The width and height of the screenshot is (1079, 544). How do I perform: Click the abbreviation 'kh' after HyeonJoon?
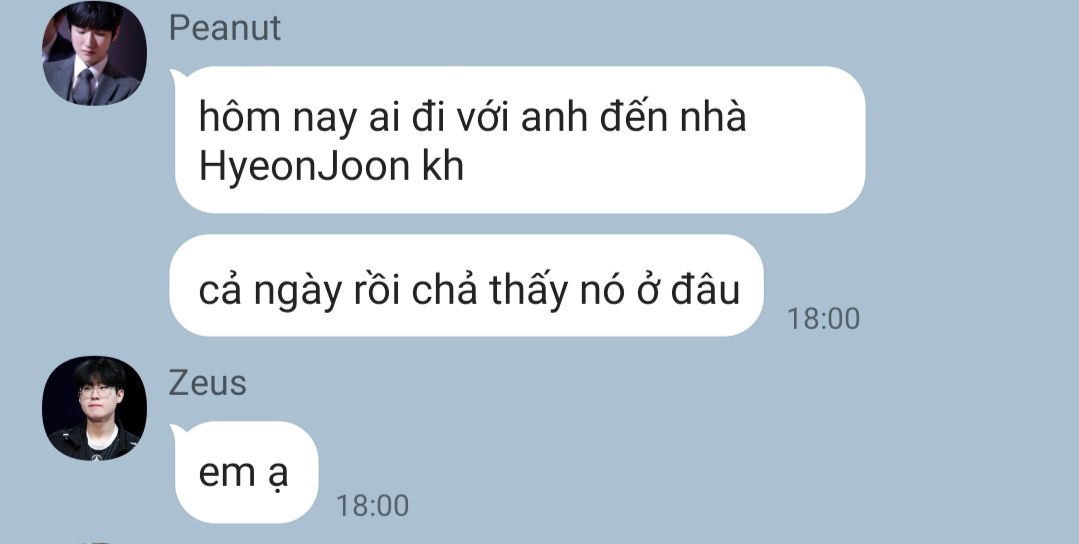(x=442, y=166)
